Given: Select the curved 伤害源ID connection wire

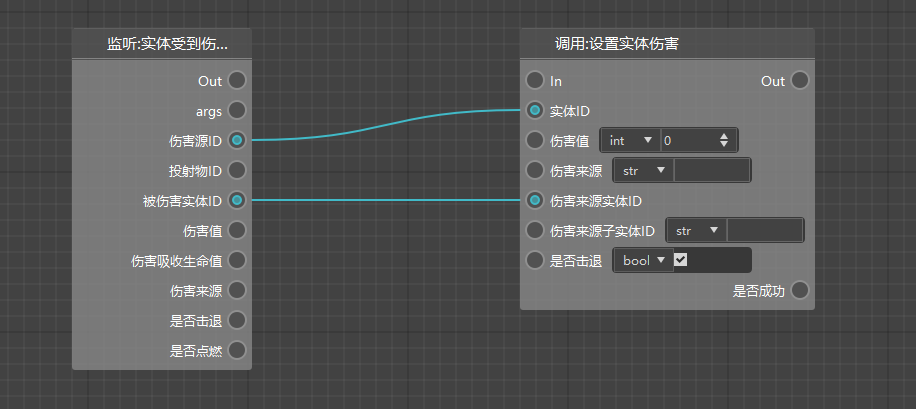Looking at the screenshot, I should click(x=386, y=125).
